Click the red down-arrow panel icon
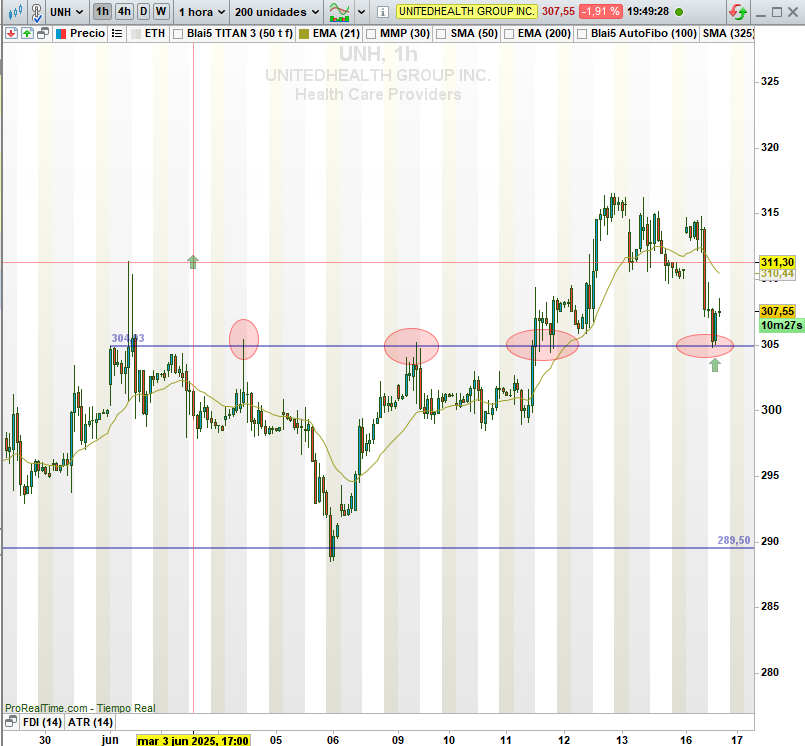The width and height of the screenshot is (805, 746). pyautogui.click(x=11, y=33)
